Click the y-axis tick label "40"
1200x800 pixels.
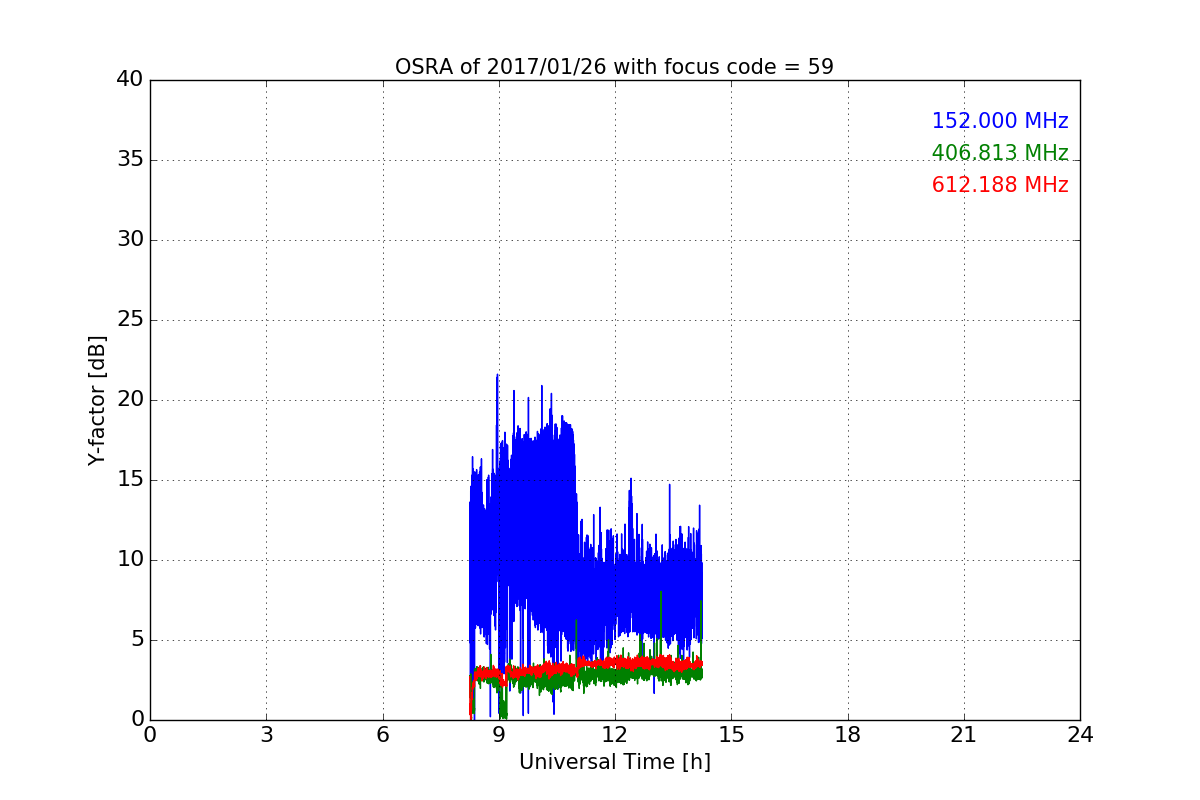[x=130, y=80]
